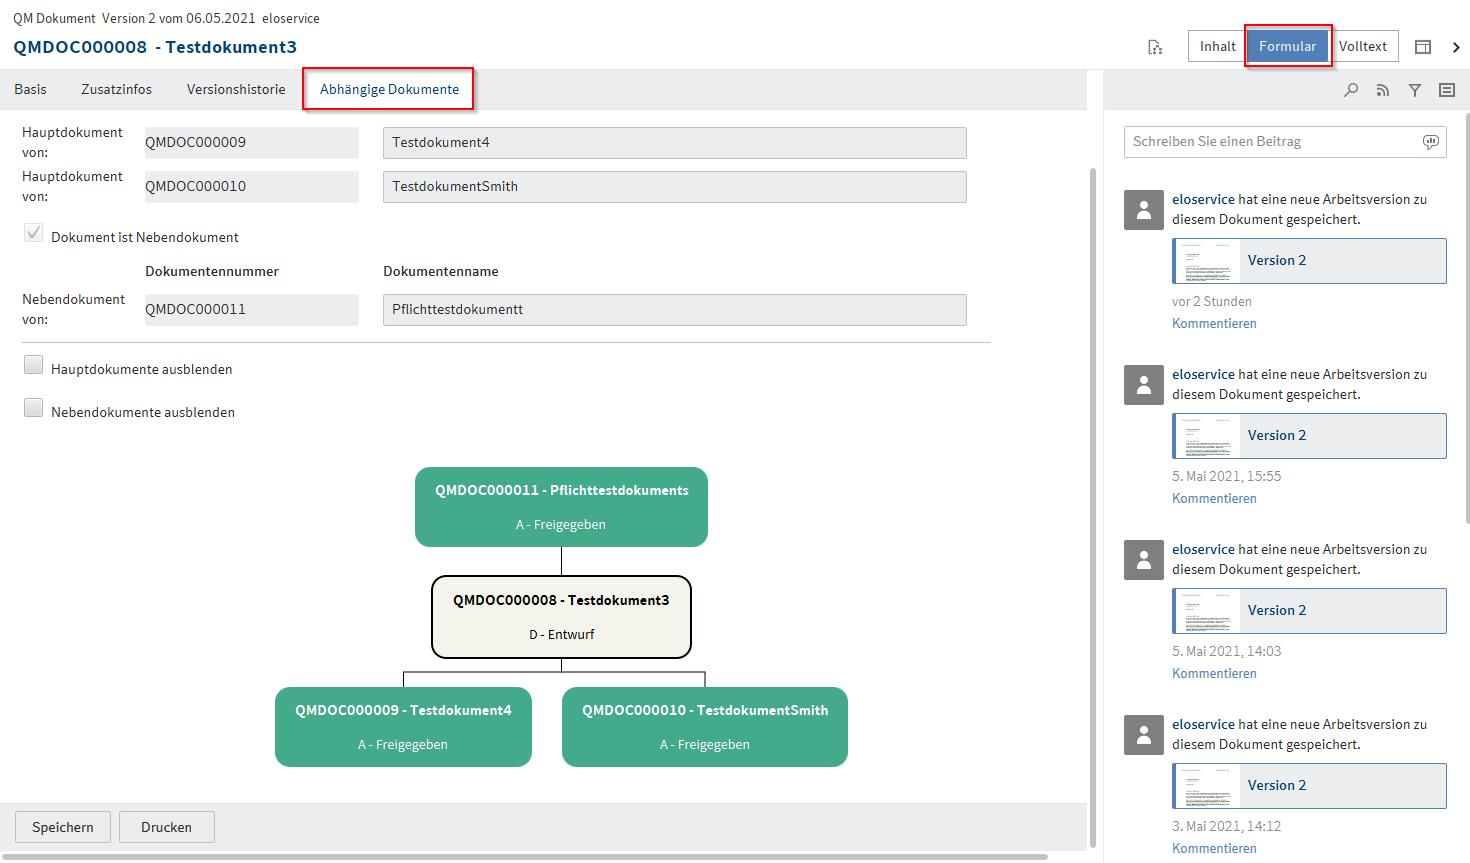Image resolution: width=1470 pixels, height=863 pixels.
Task: Check the Nebendokumente ausblenden checkbox
Action: [x=34, y=408]
